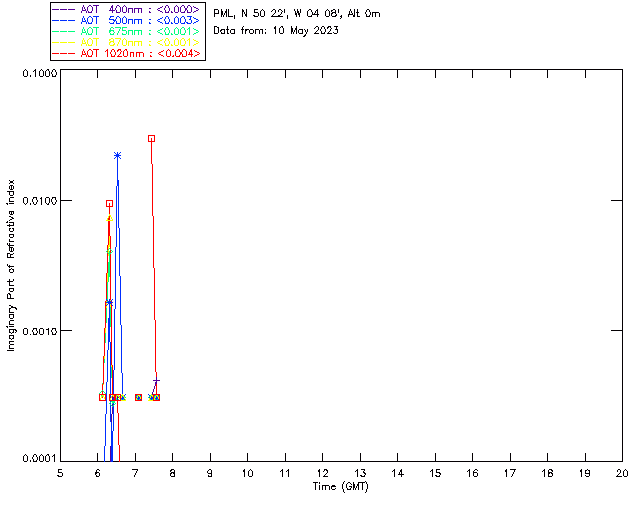Click the x-axis tick label 19
Image resolution: width=640 pixels, height=512 pixels.
(x=585, y=473)
